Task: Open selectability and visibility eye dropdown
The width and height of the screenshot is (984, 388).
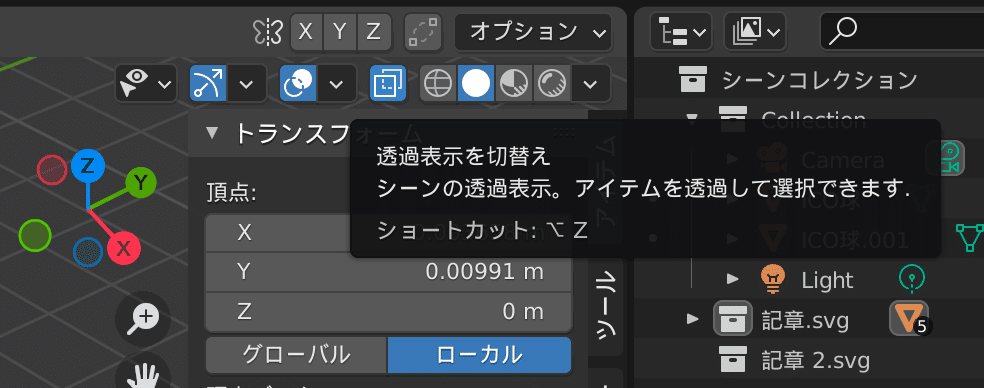Action: 146,84
